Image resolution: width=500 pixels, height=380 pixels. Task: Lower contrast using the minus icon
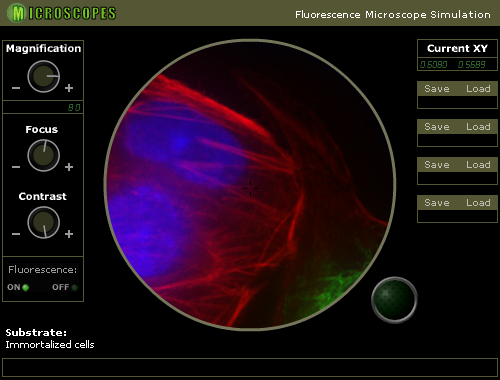click(16, 234)
